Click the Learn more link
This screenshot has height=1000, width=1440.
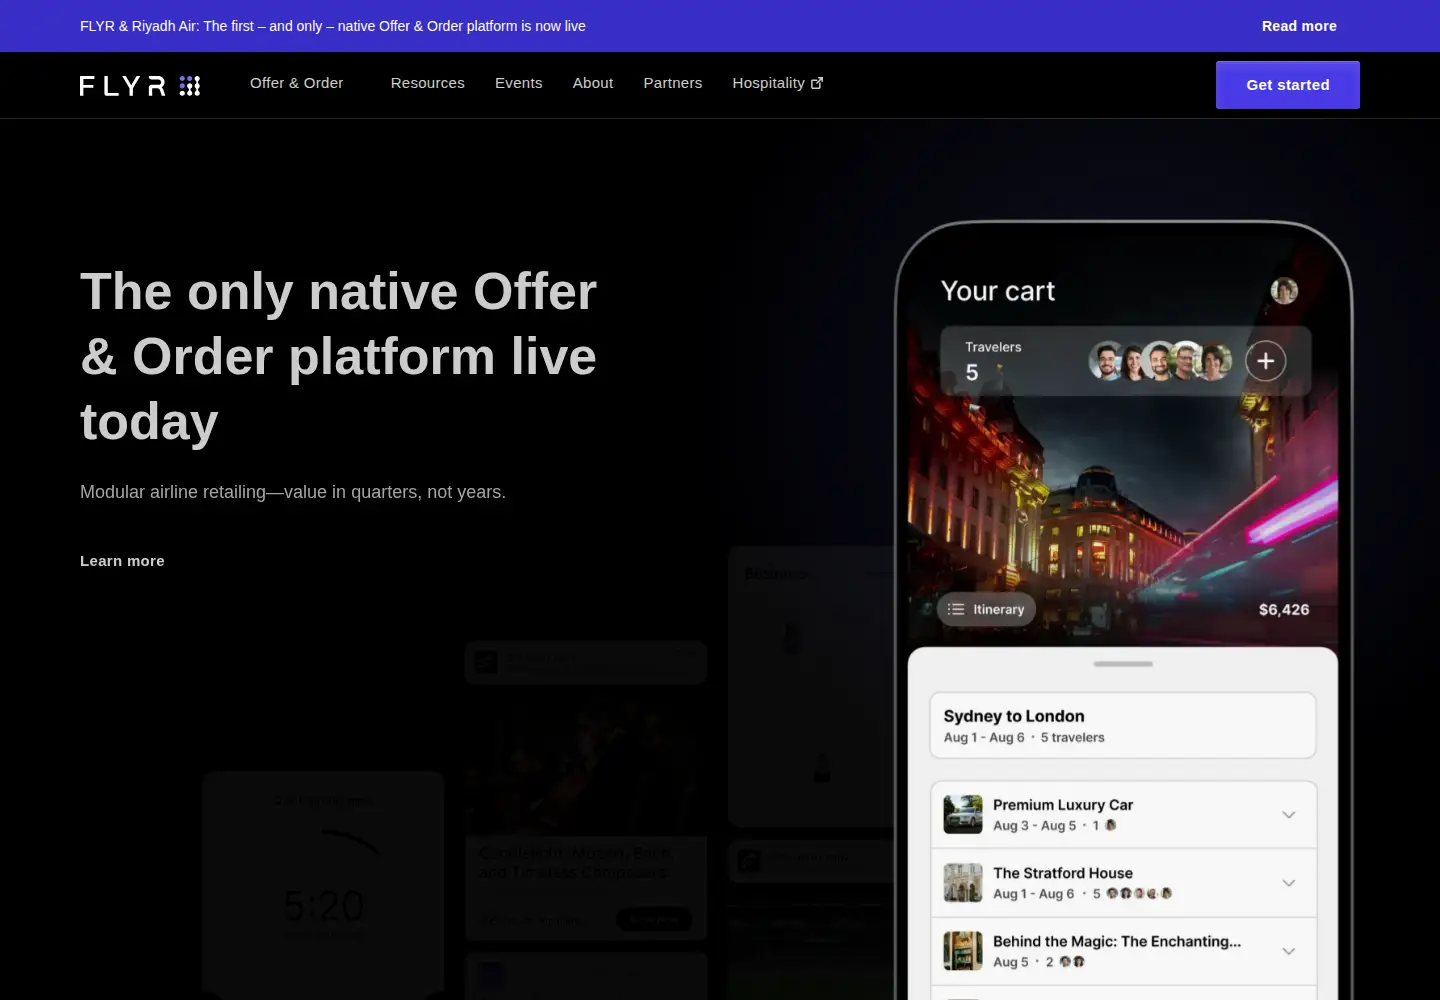(122, 561)
